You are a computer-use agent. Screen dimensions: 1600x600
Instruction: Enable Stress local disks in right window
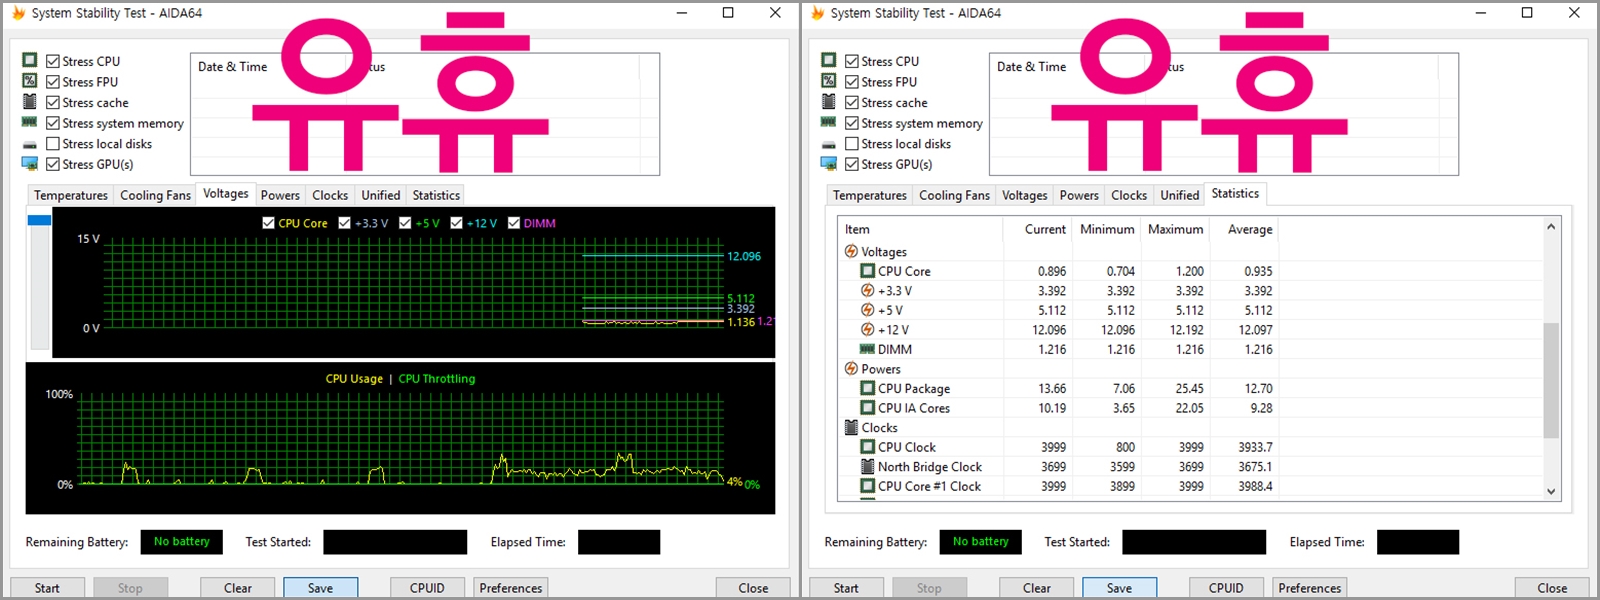point(852,144)
